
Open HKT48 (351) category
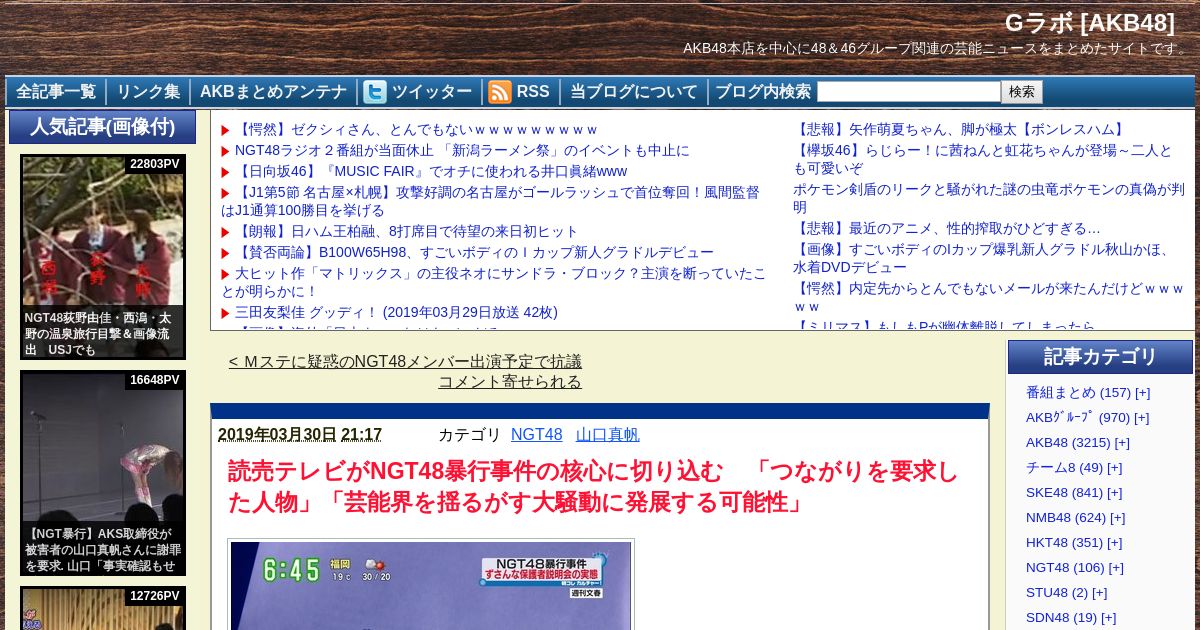point(1065,543)
